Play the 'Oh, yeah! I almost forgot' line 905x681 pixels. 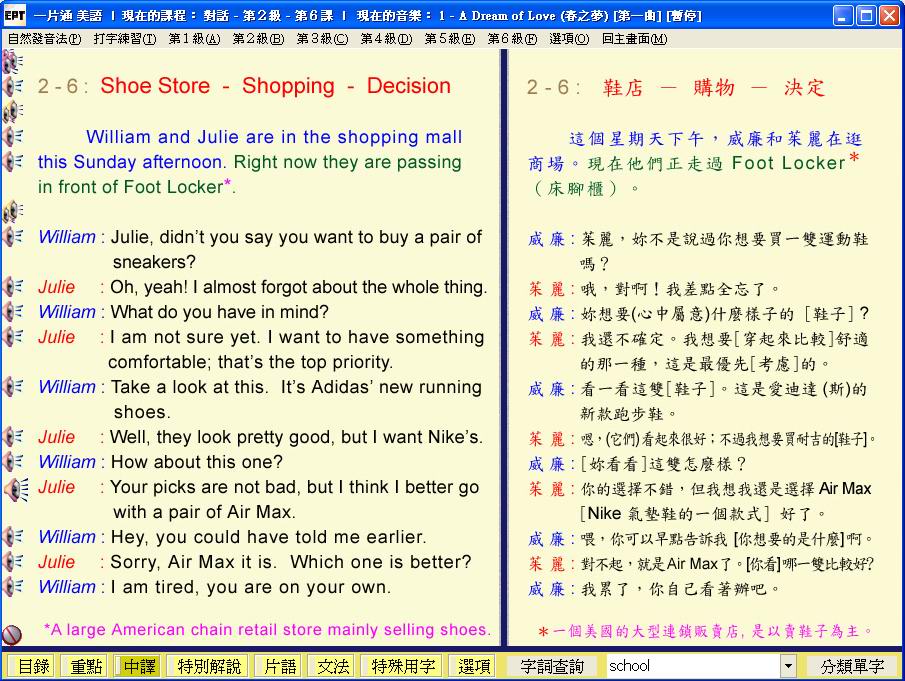pos(13,287)
